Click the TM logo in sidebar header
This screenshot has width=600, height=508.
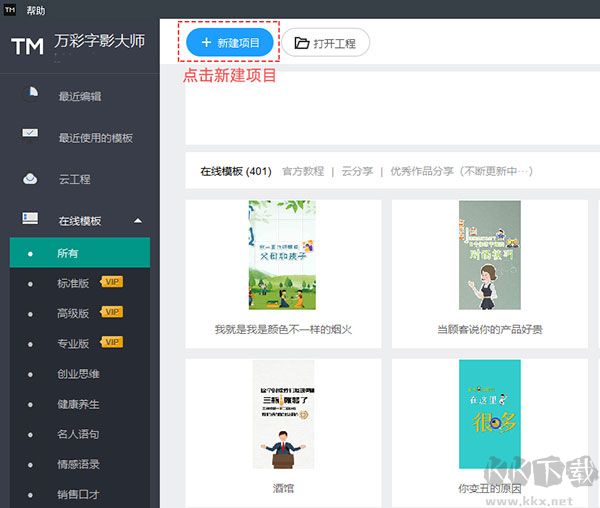tap(26, 46)
